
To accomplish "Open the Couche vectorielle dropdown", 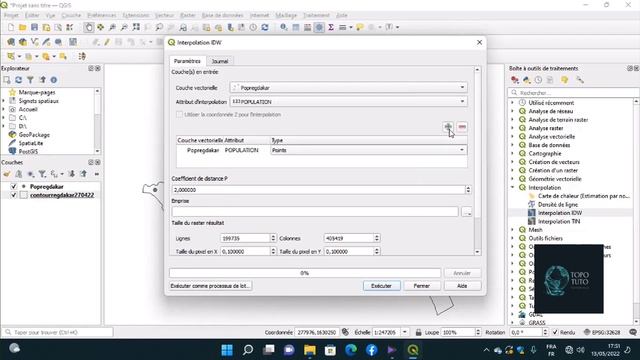I will (x=349, y=88).
